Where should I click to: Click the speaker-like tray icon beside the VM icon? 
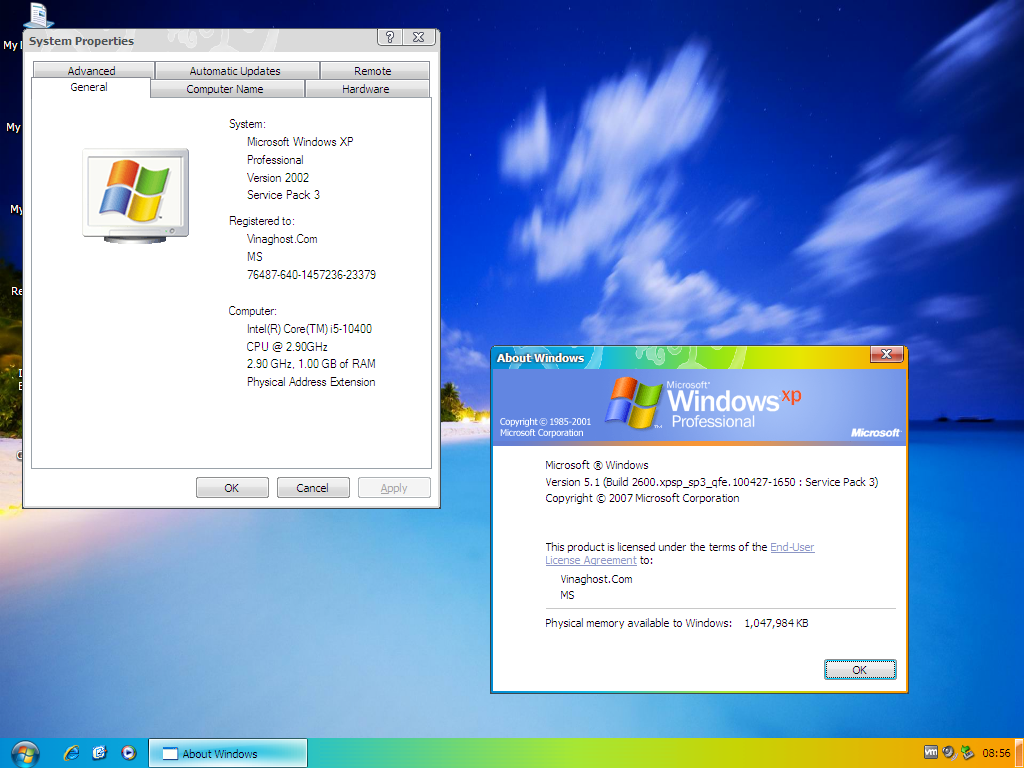click(949, 753)
